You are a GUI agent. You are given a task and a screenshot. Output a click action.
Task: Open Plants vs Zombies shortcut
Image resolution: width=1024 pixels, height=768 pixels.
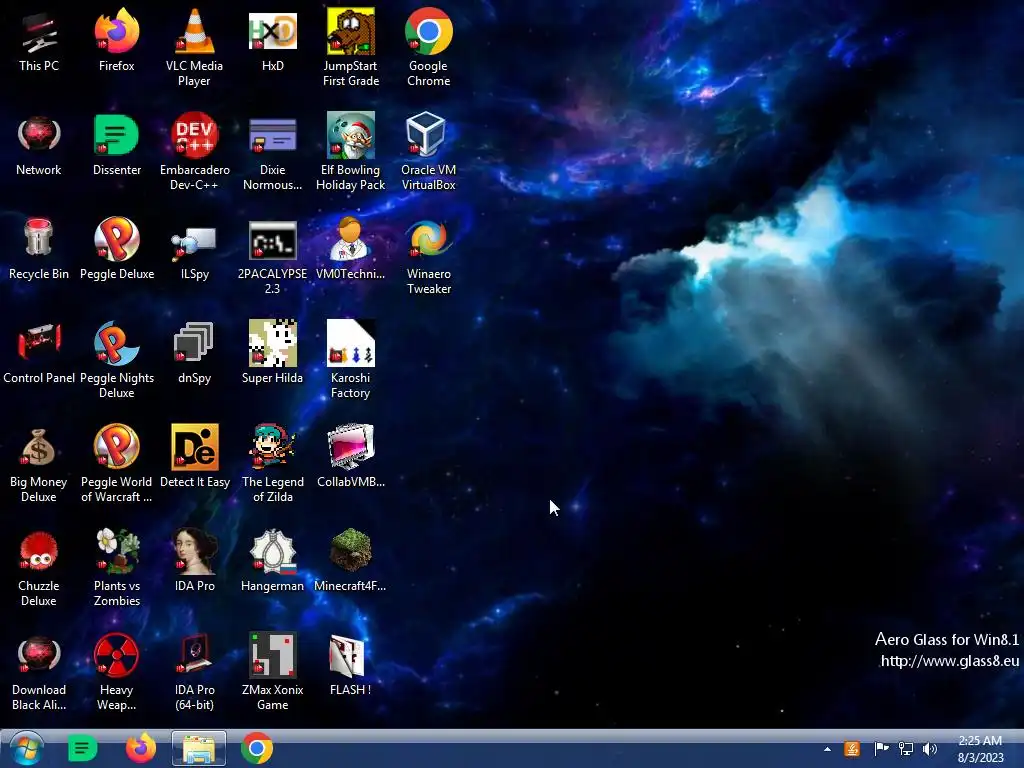tap(117, 568)
